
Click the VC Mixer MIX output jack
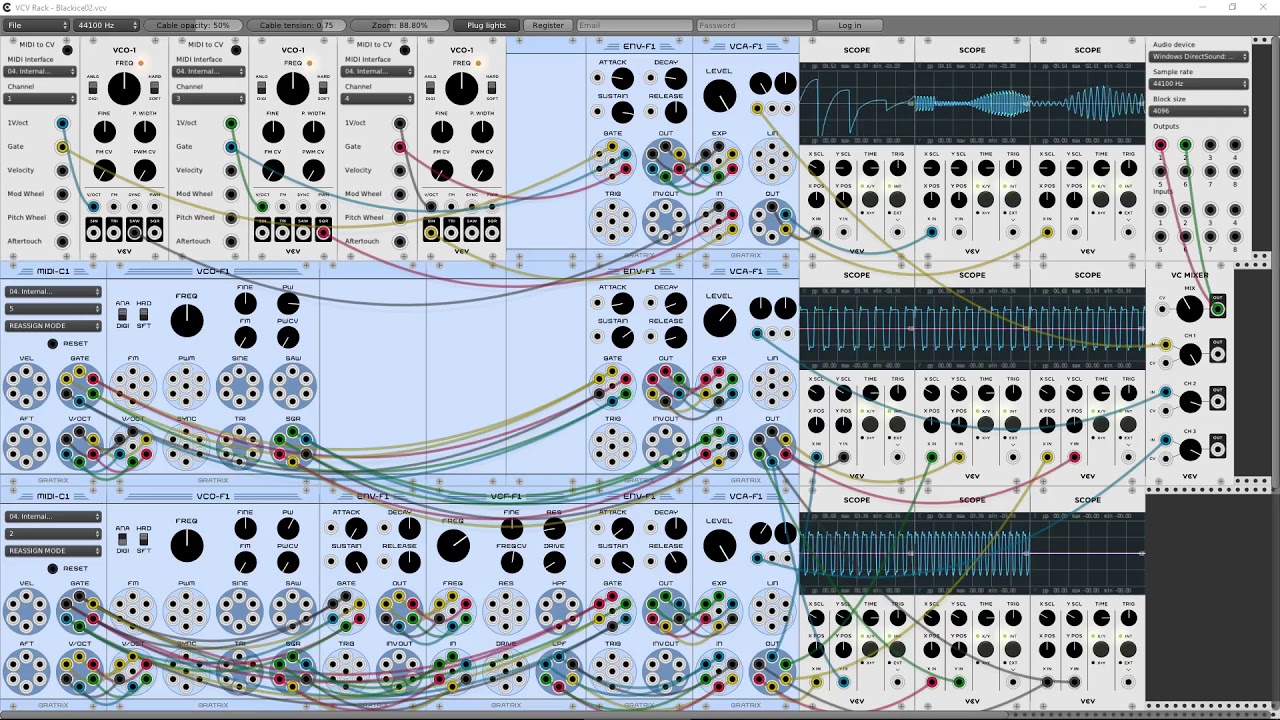pos(1217,308)
